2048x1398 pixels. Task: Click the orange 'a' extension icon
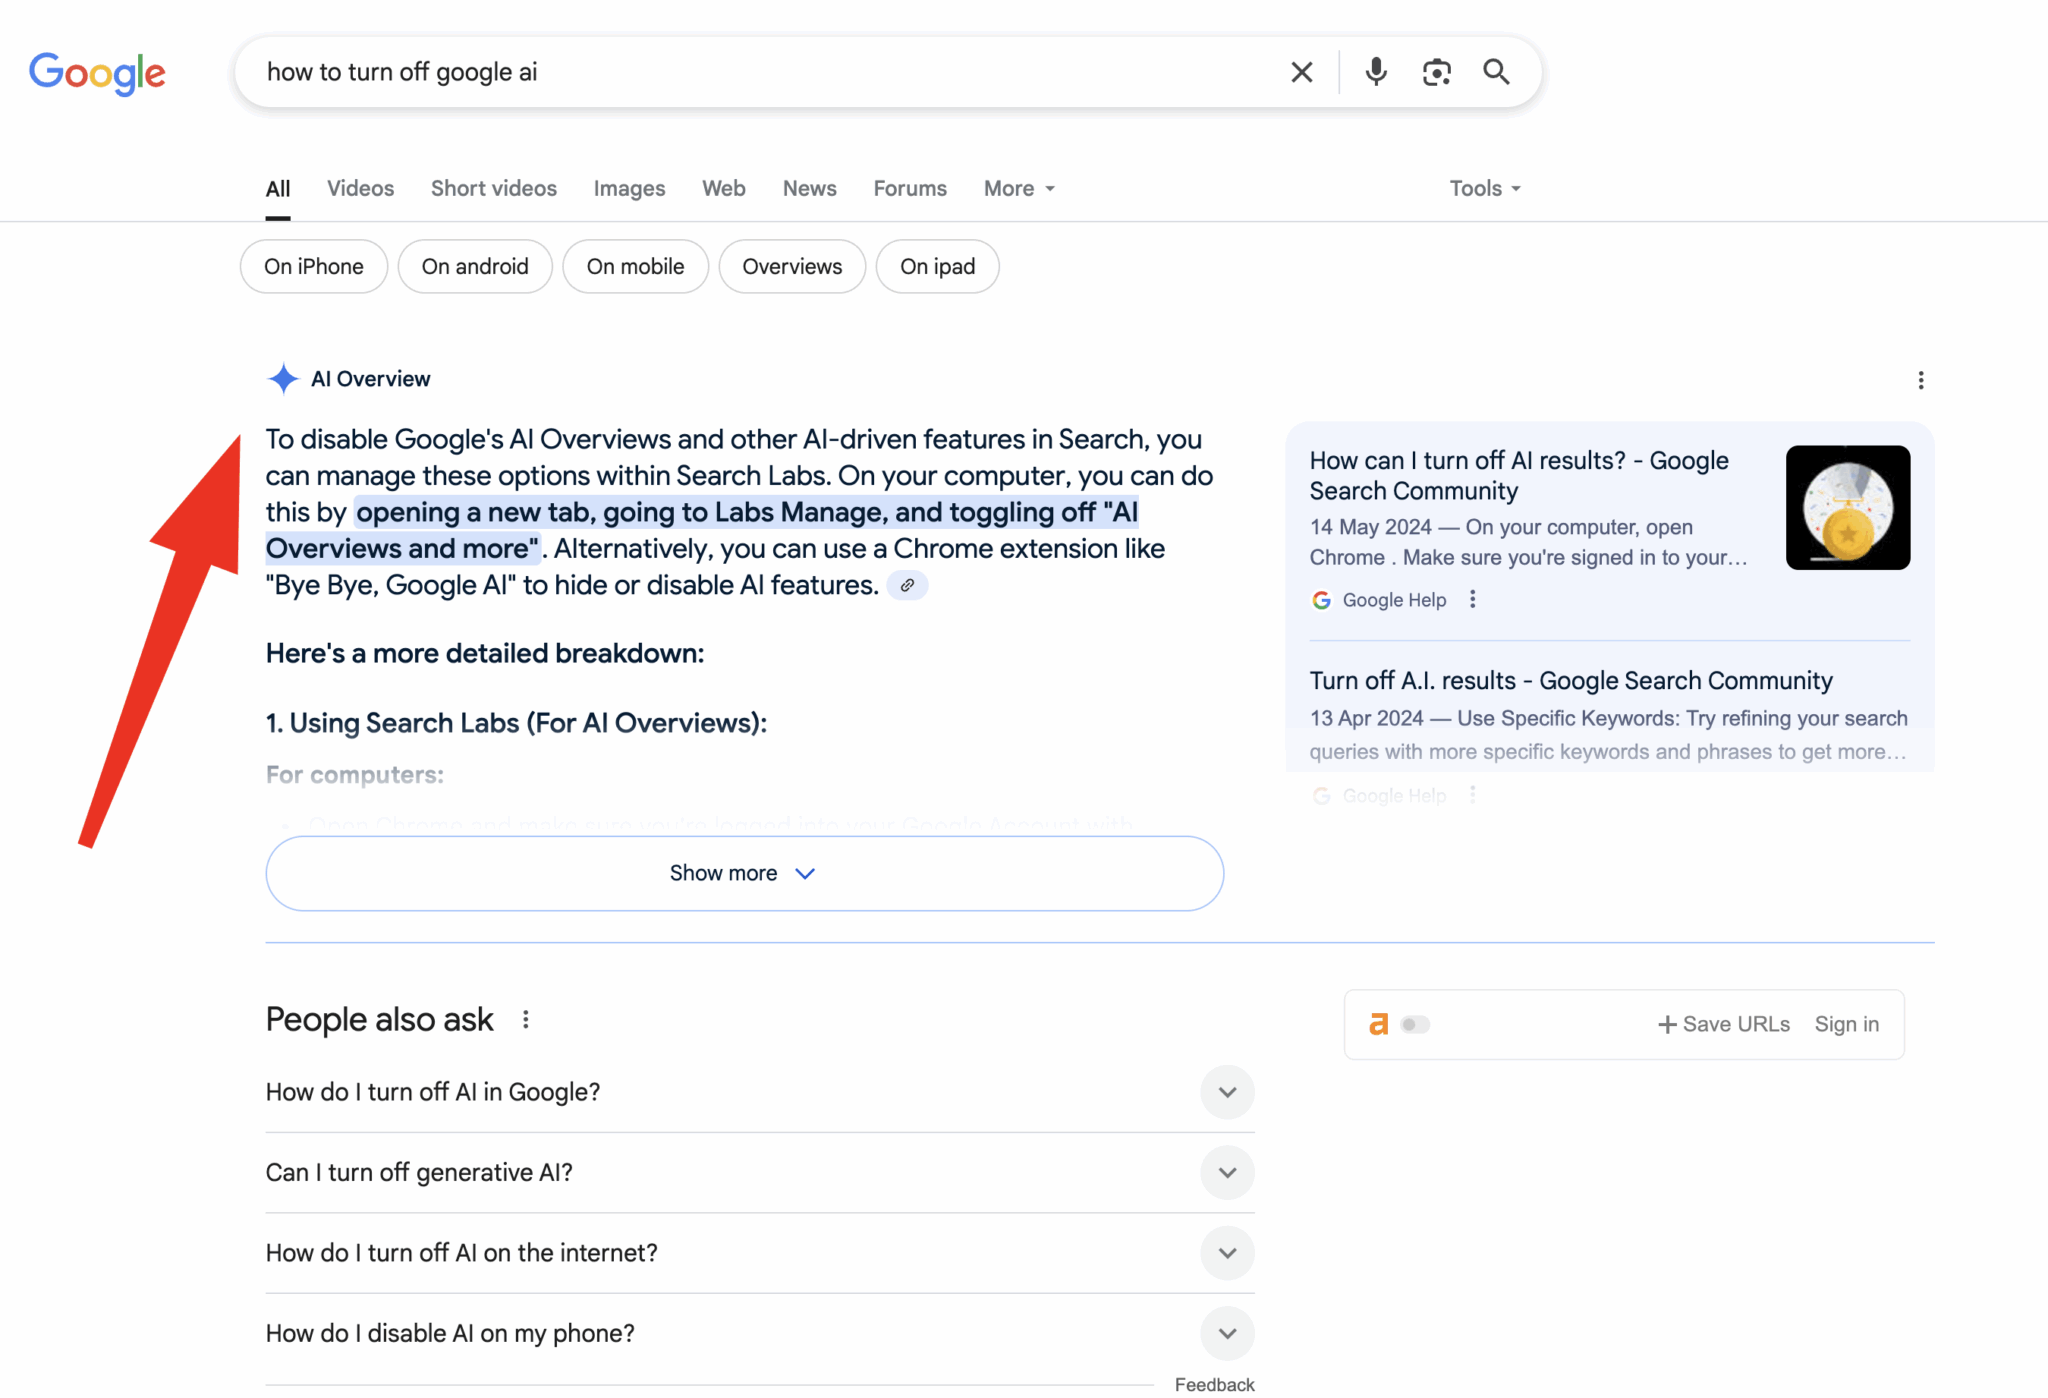(1379, 1024)
